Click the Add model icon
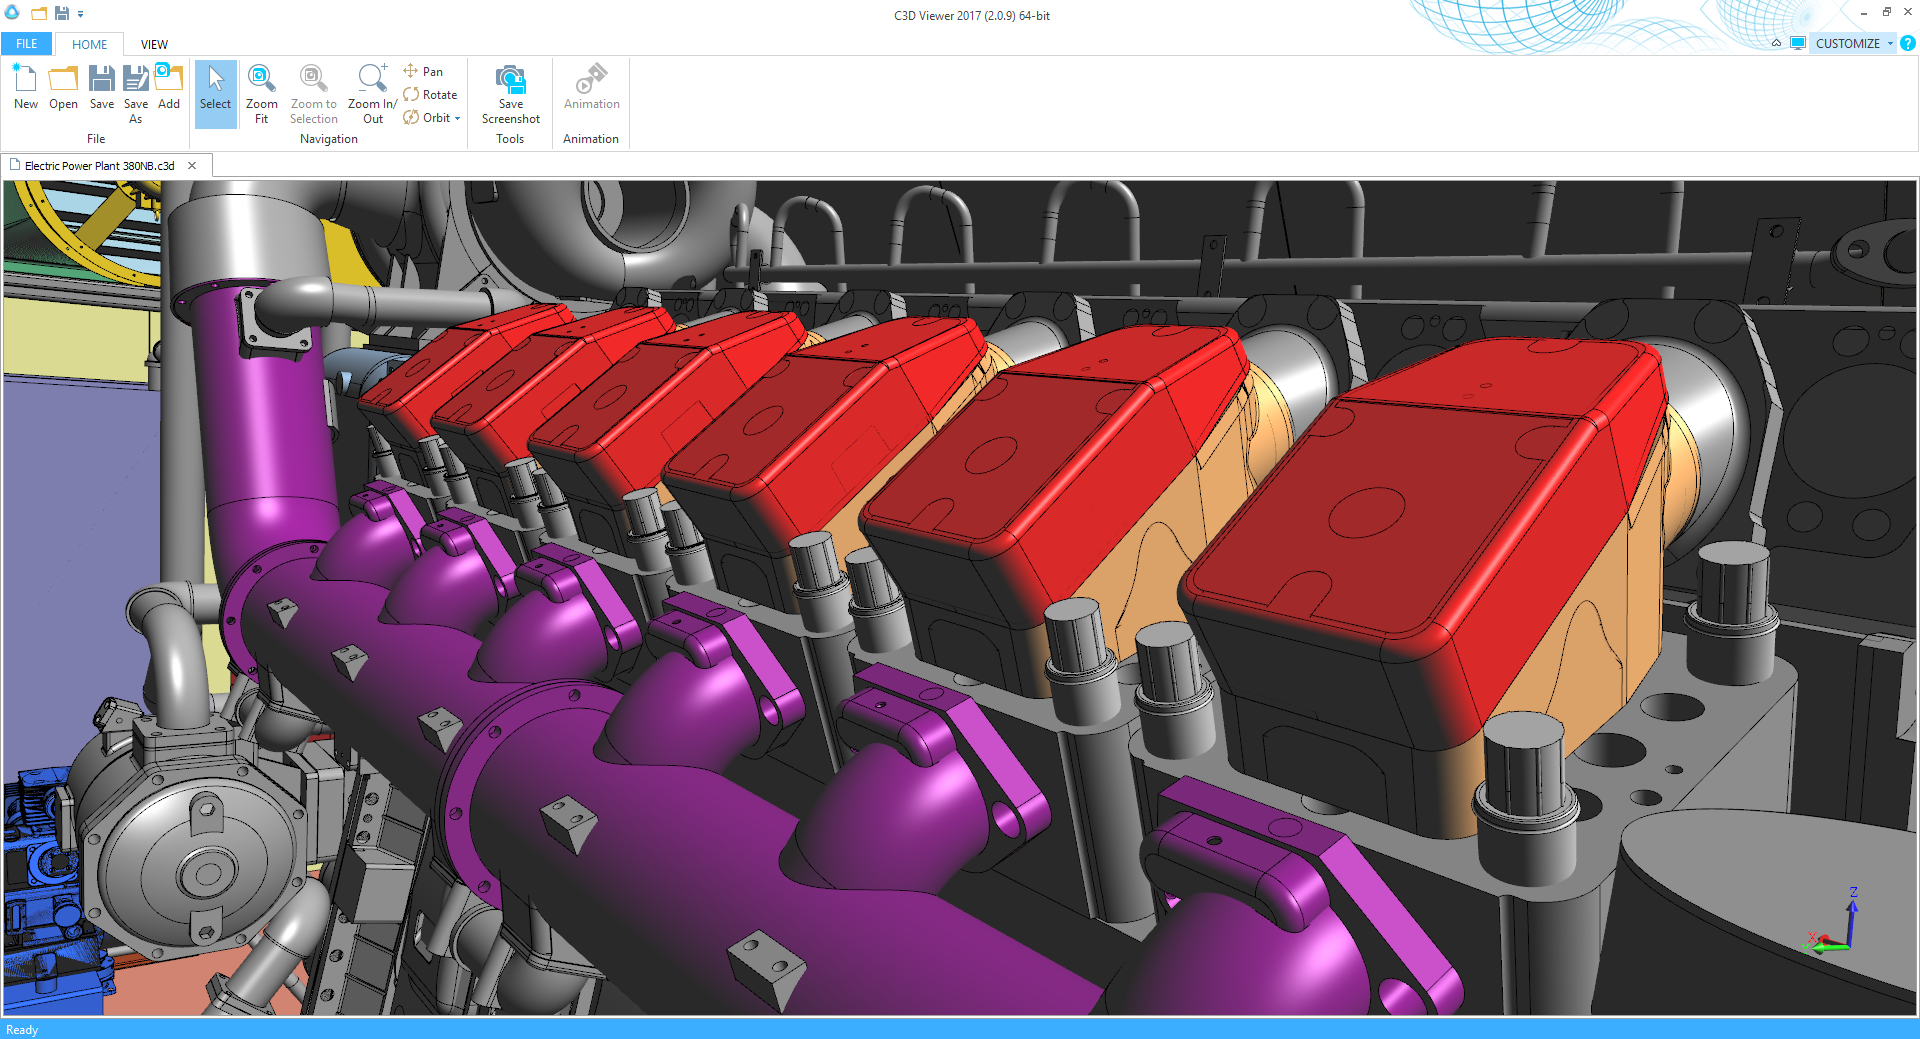The height and width of the screenshot is (1039, 1920). [168, 90]
